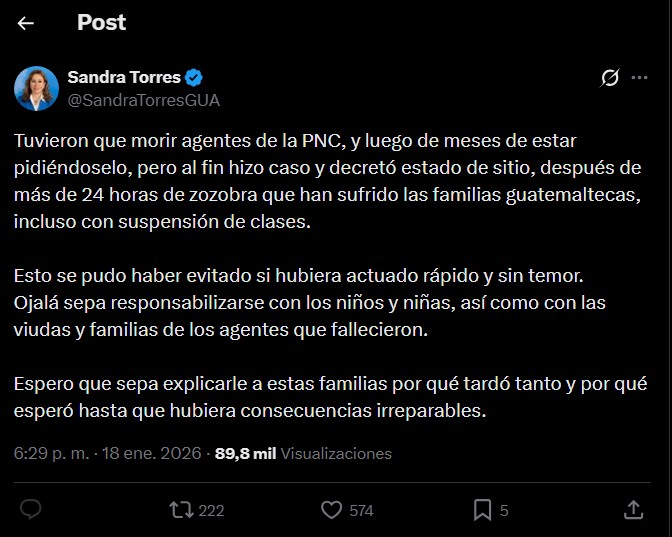Click the 222 reposts count
The image size is (672, 537).
pos(211,511)
